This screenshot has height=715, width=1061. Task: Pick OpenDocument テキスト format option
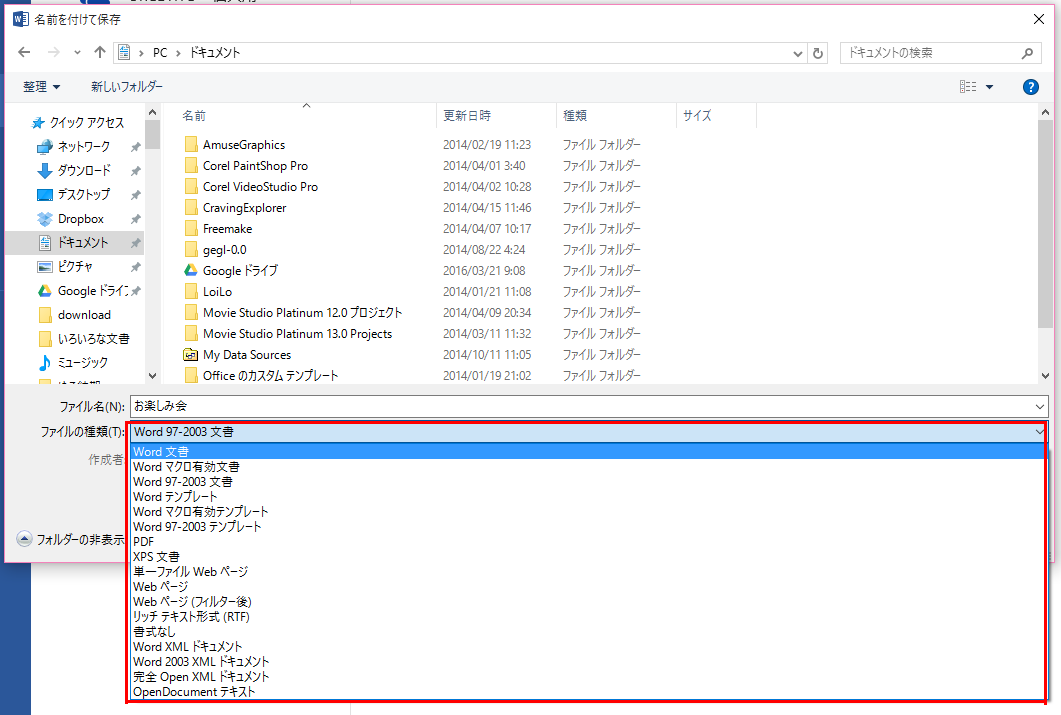click(194, 692)
